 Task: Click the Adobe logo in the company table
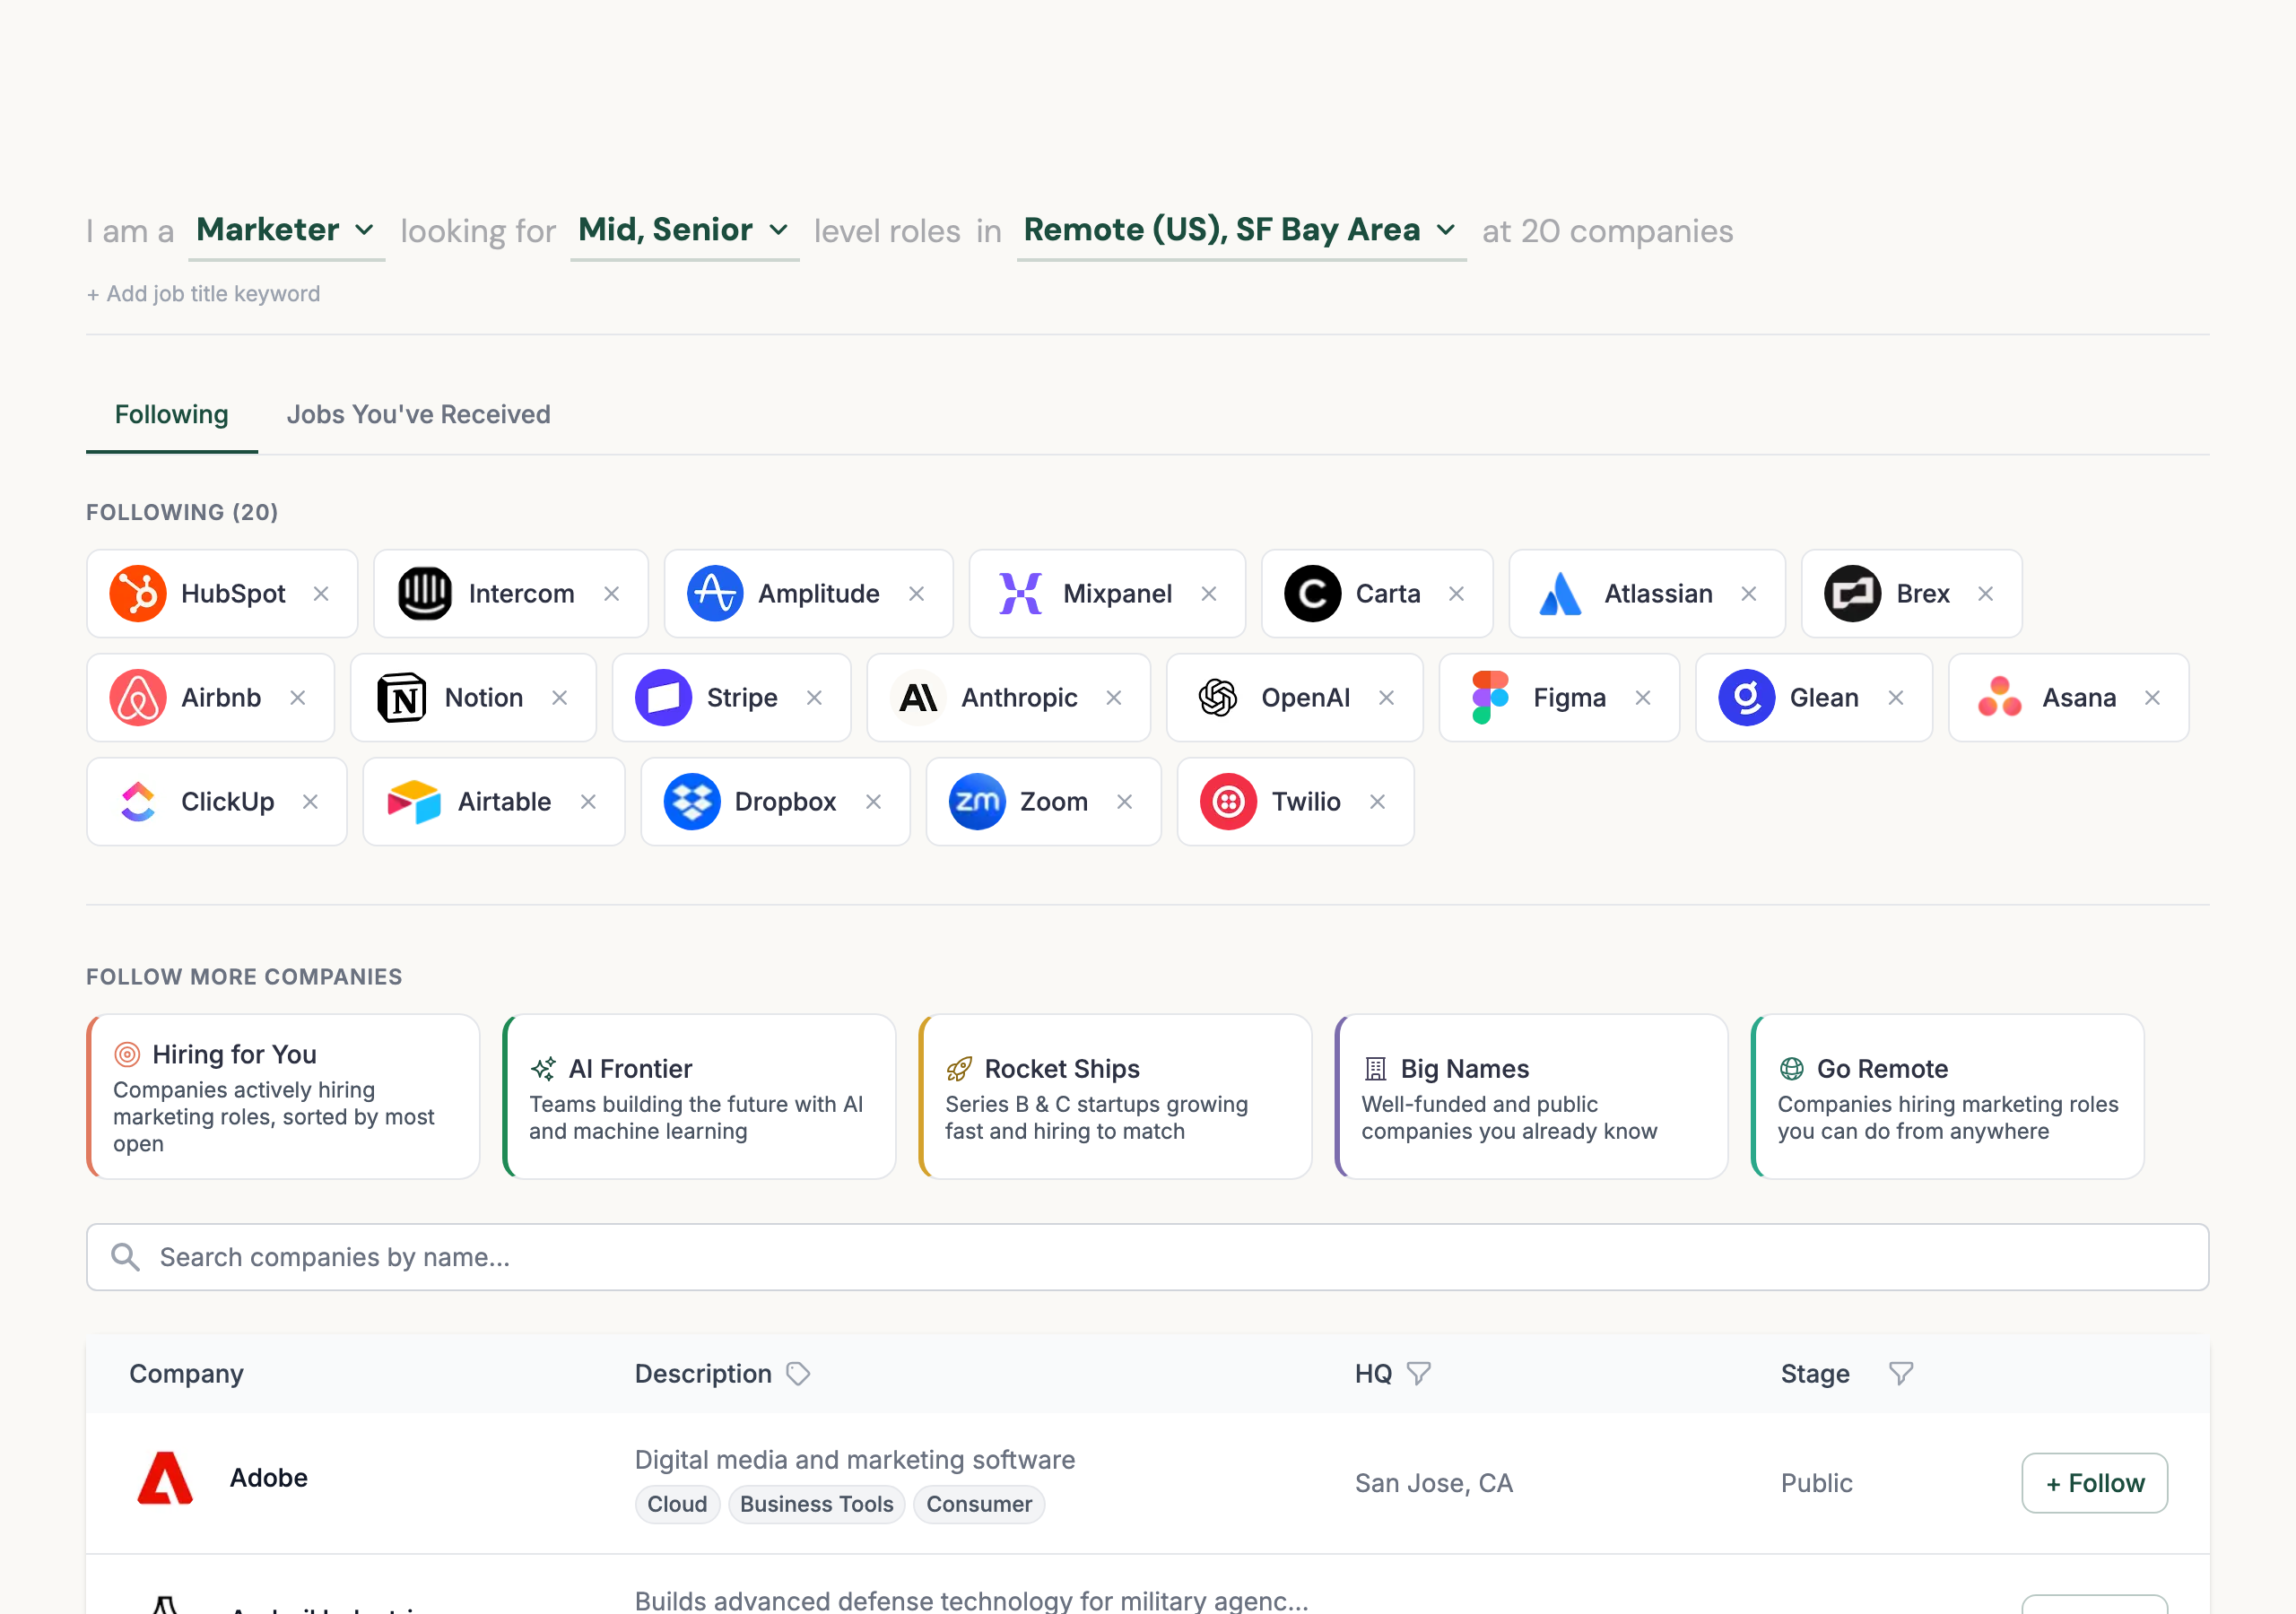click(x=165, y=1478)
